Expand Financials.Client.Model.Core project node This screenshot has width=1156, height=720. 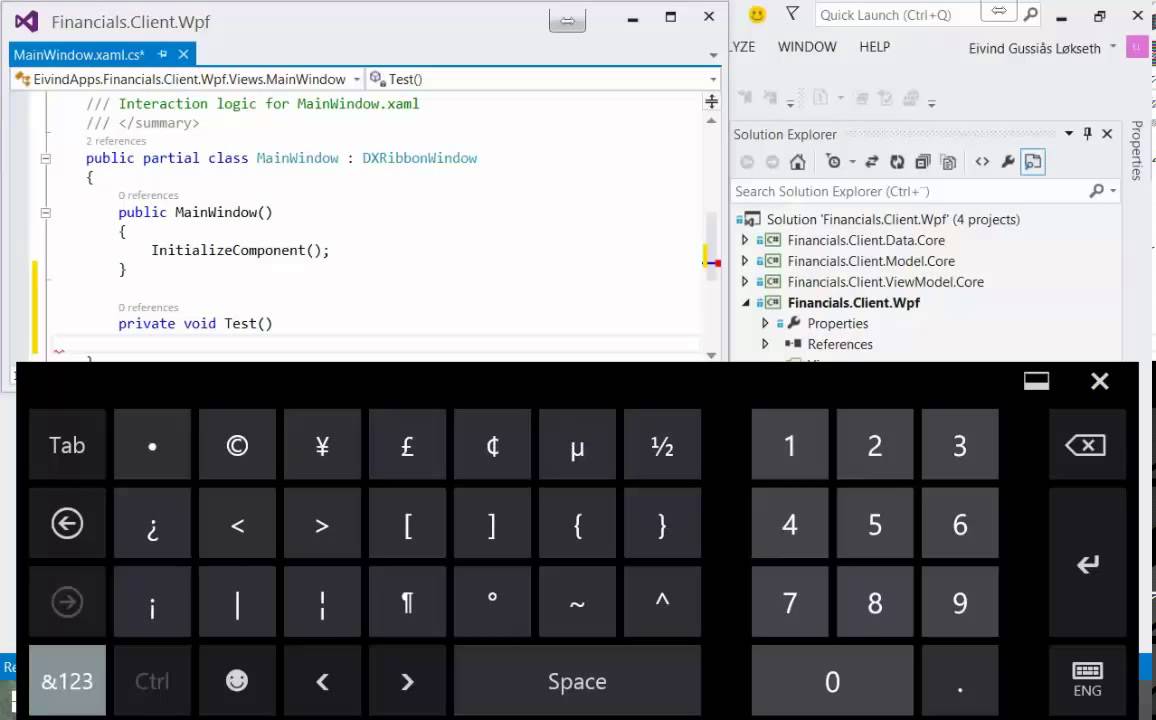[745, 261]
